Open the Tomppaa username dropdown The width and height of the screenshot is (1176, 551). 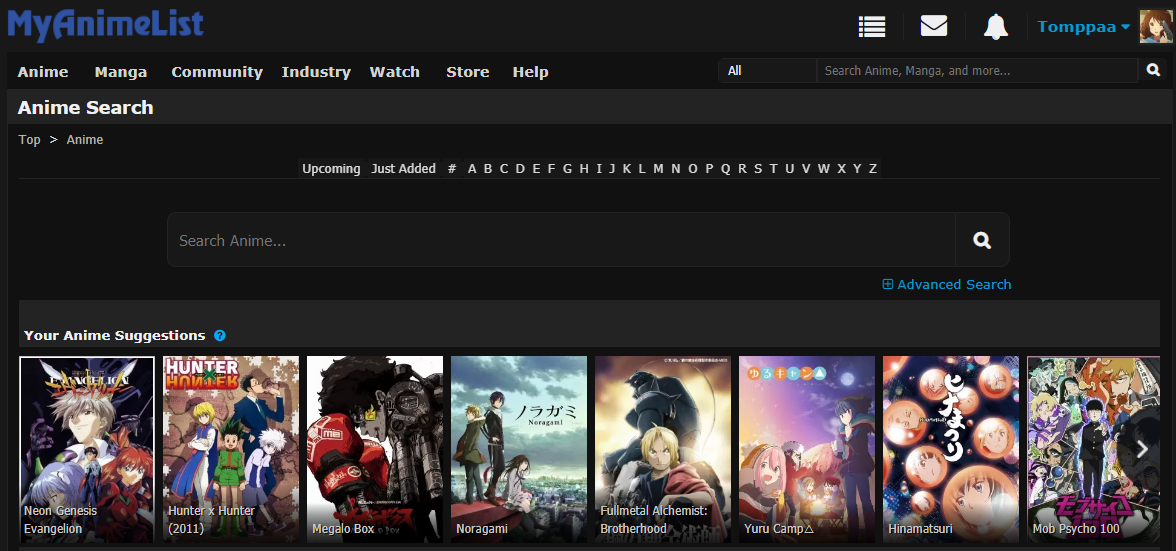coord(1083,27)
